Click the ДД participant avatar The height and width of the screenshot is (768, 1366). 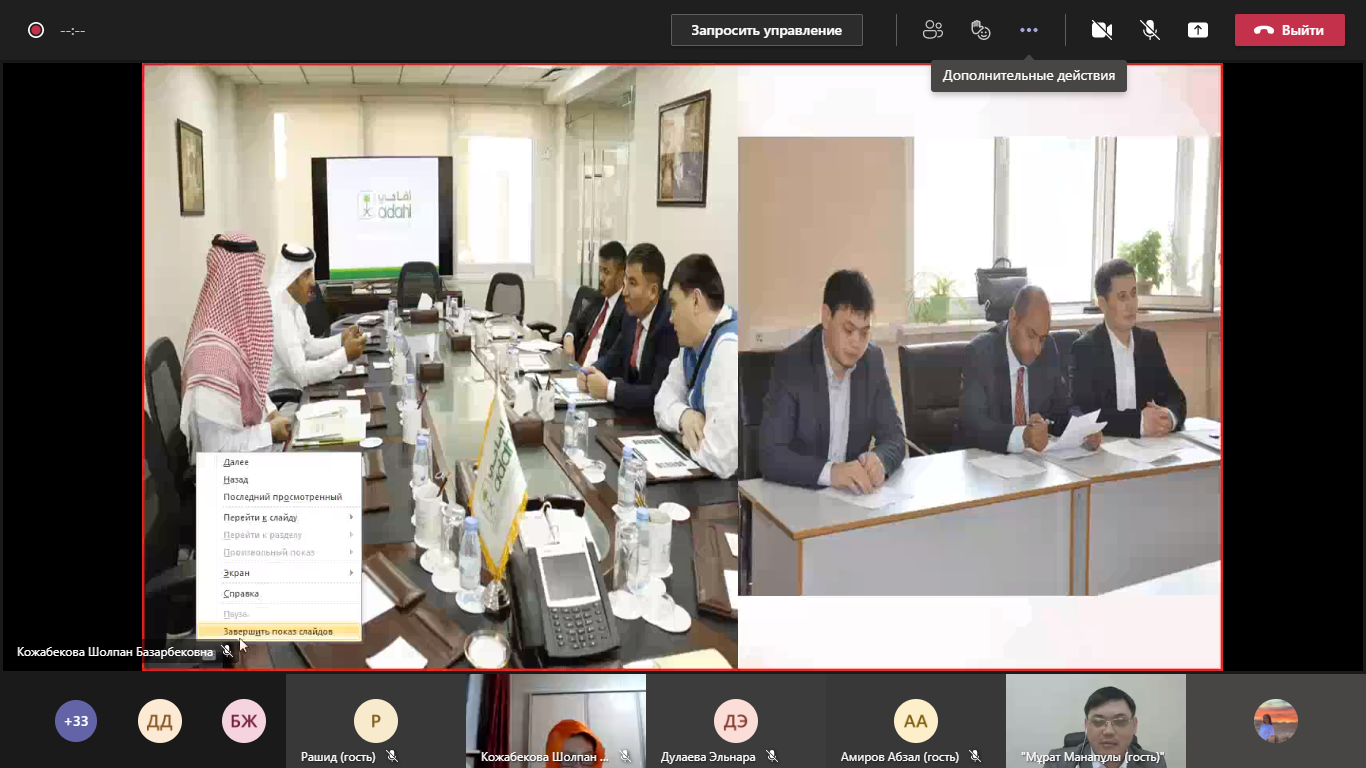coord(160,721)
